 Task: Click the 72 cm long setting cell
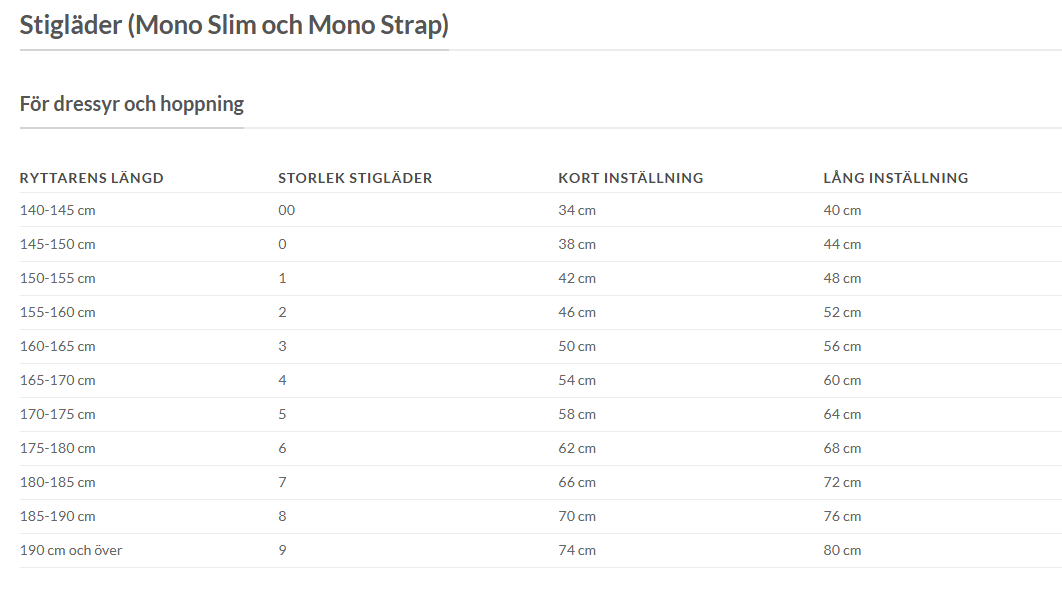point(842,482)
